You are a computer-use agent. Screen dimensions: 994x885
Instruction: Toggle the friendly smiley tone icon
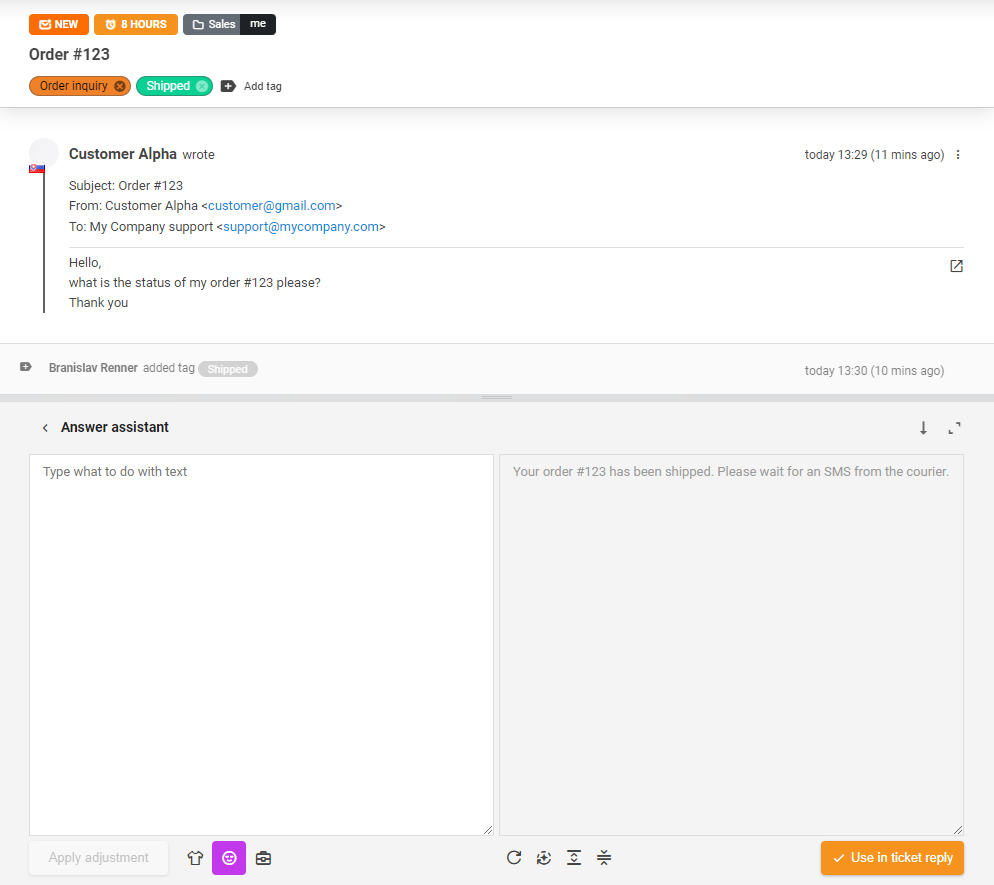click(229, 858)
